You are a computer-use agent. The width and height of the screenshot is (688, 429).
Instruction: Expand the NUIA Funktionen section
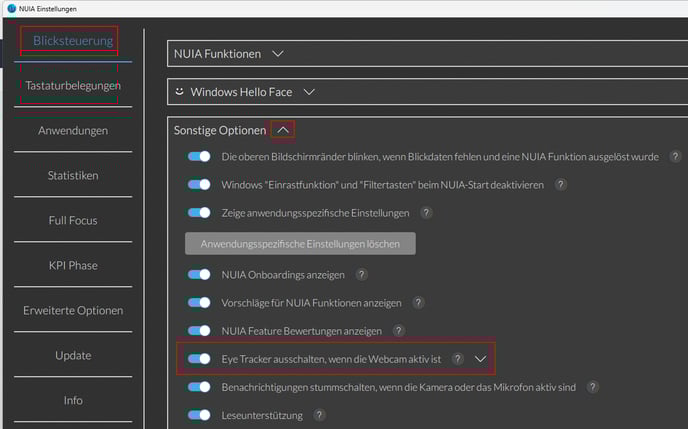[x=278, y=54]
